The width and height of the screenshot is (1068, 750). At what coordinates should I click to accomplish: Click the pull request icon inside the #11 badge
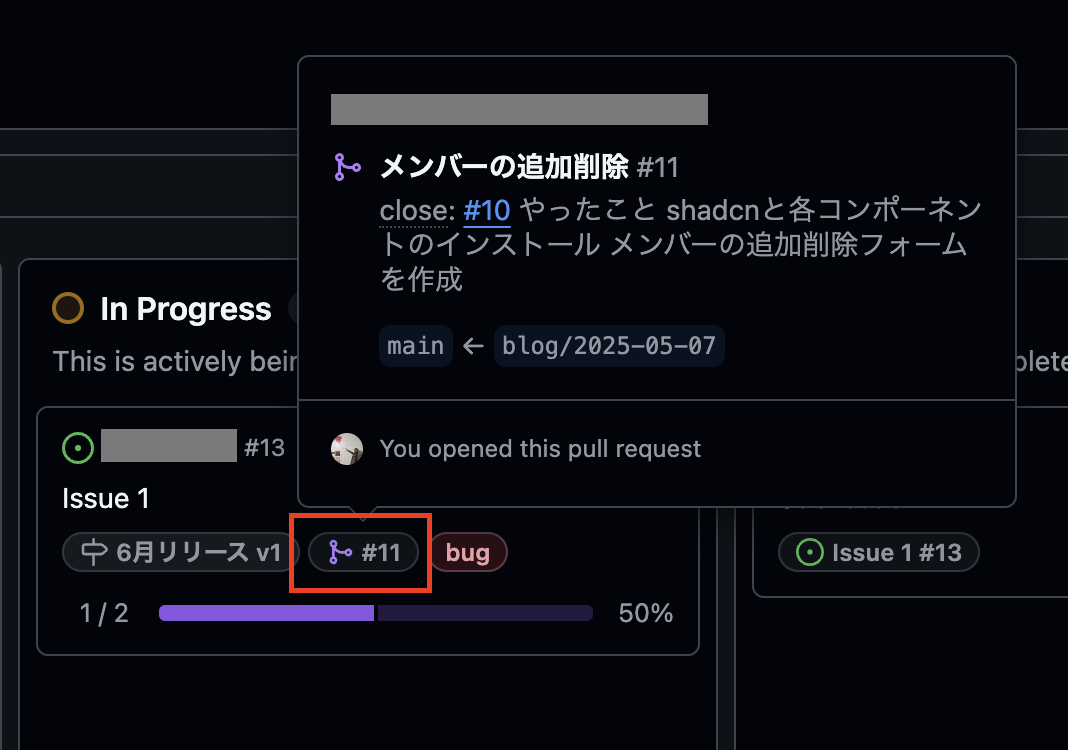338,552
